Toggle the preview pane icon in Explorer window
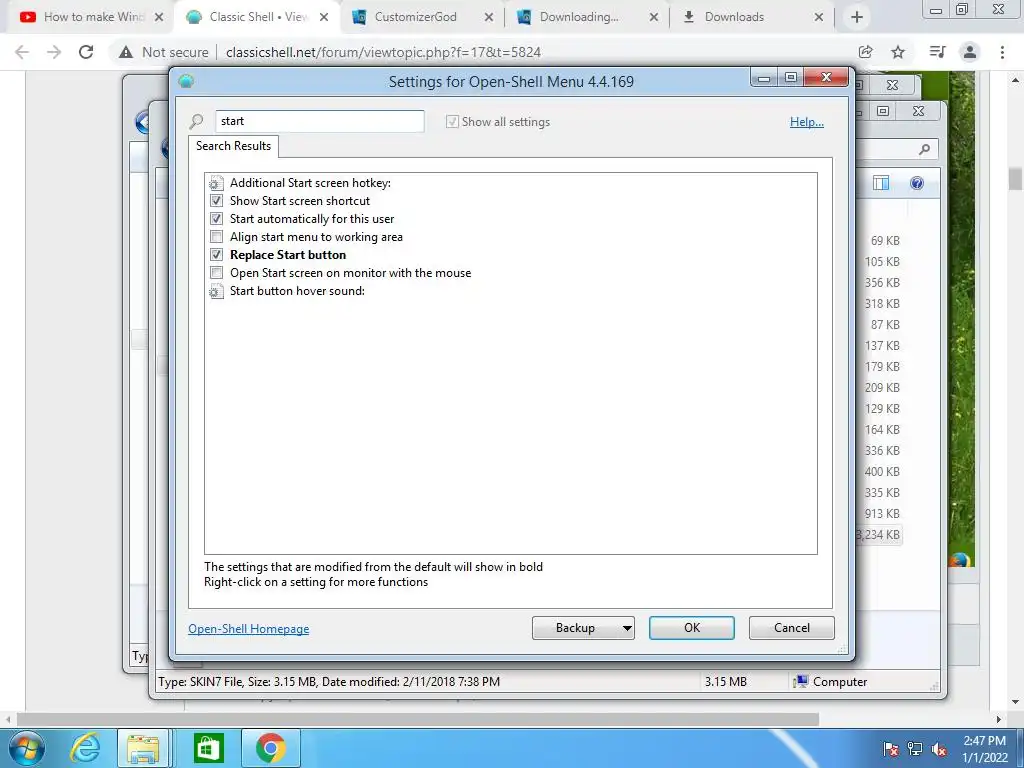This screenshot has height=768, width=1024. coord(881,184)
